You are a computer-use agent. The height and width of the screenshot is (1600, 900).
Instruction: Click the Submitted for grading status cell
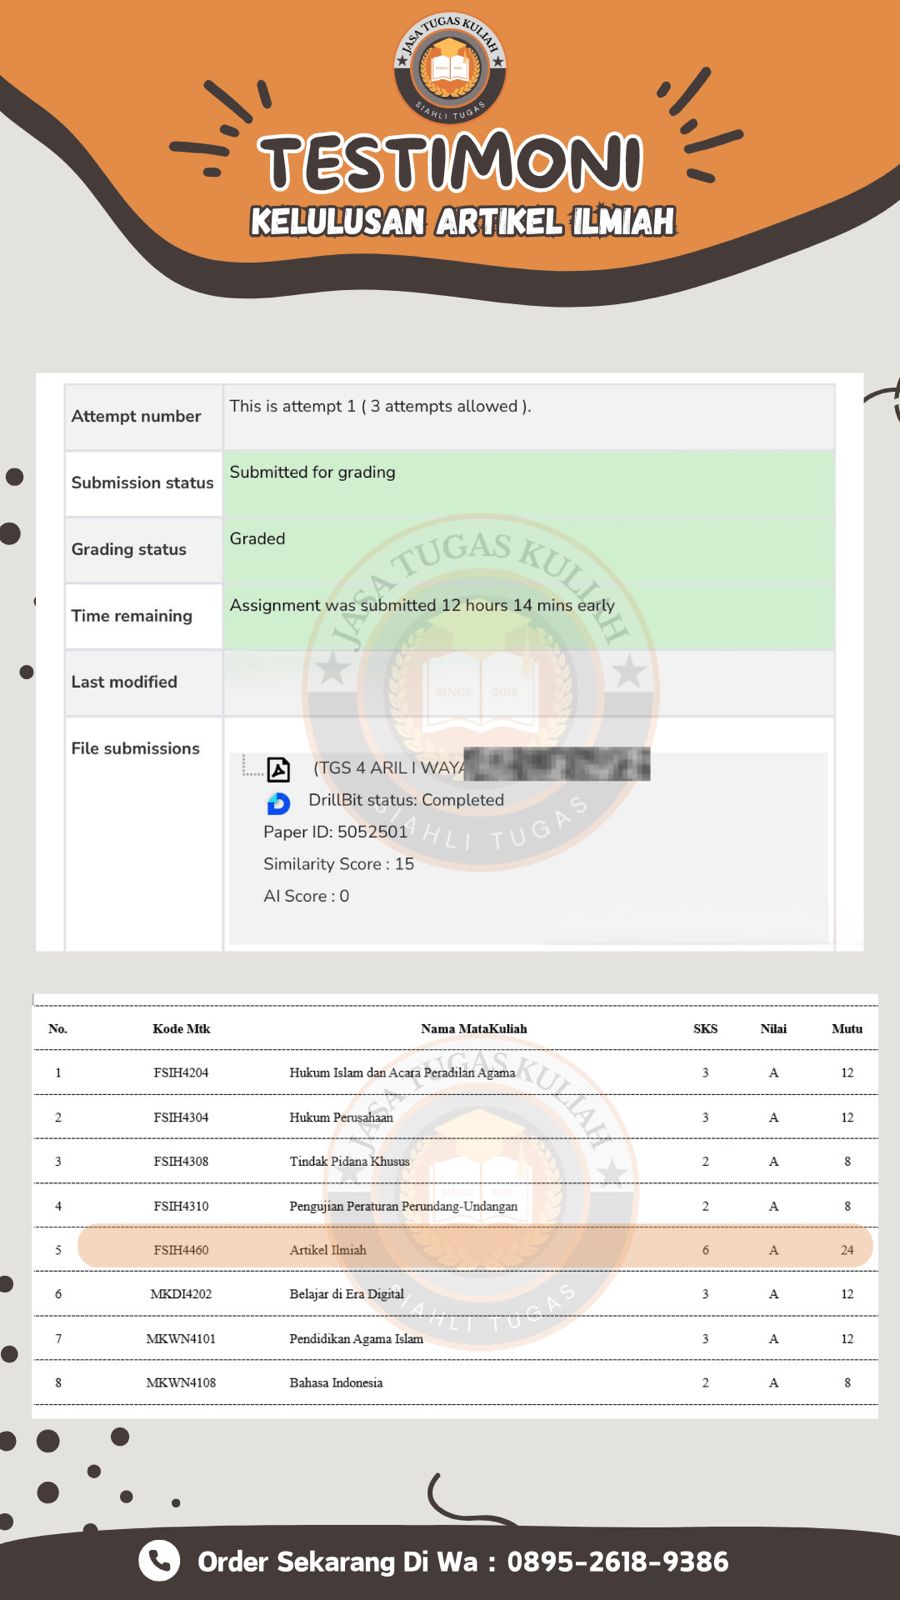(529, 483)
